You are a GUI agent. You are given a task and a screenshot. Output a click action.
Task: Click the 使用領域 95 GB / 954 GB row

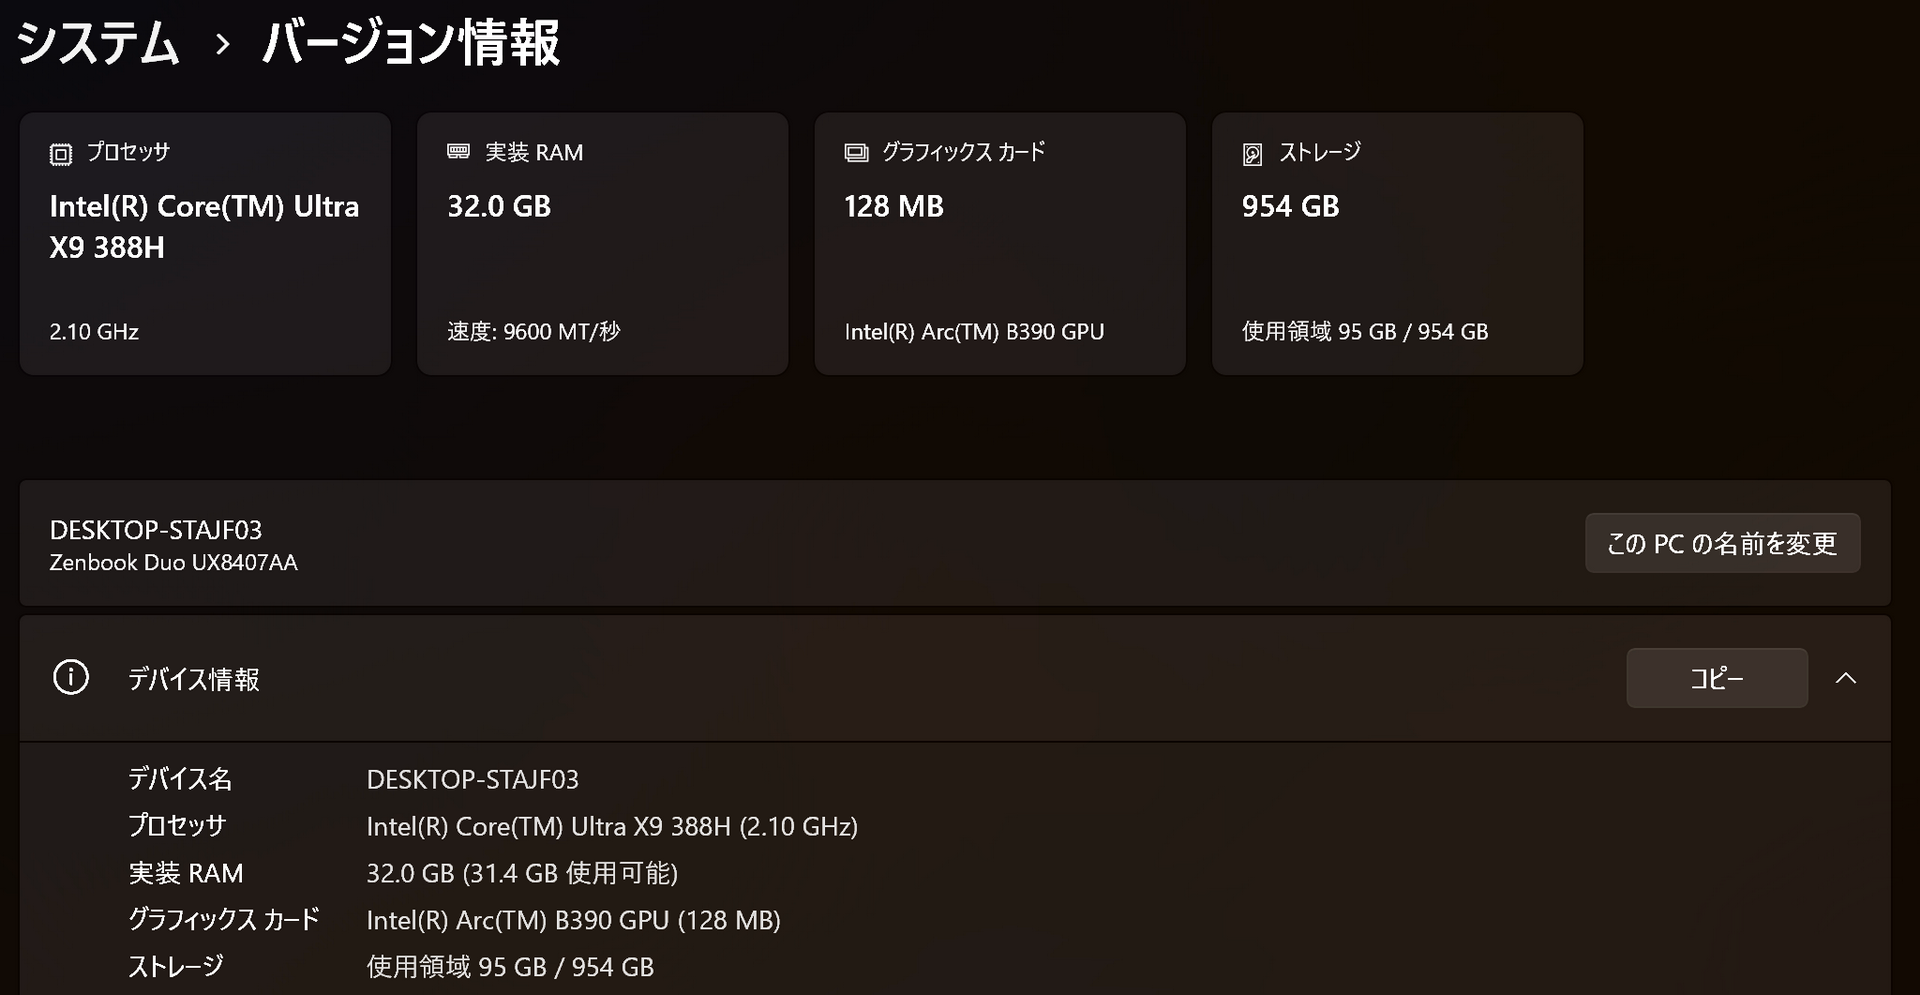[510, 967]
